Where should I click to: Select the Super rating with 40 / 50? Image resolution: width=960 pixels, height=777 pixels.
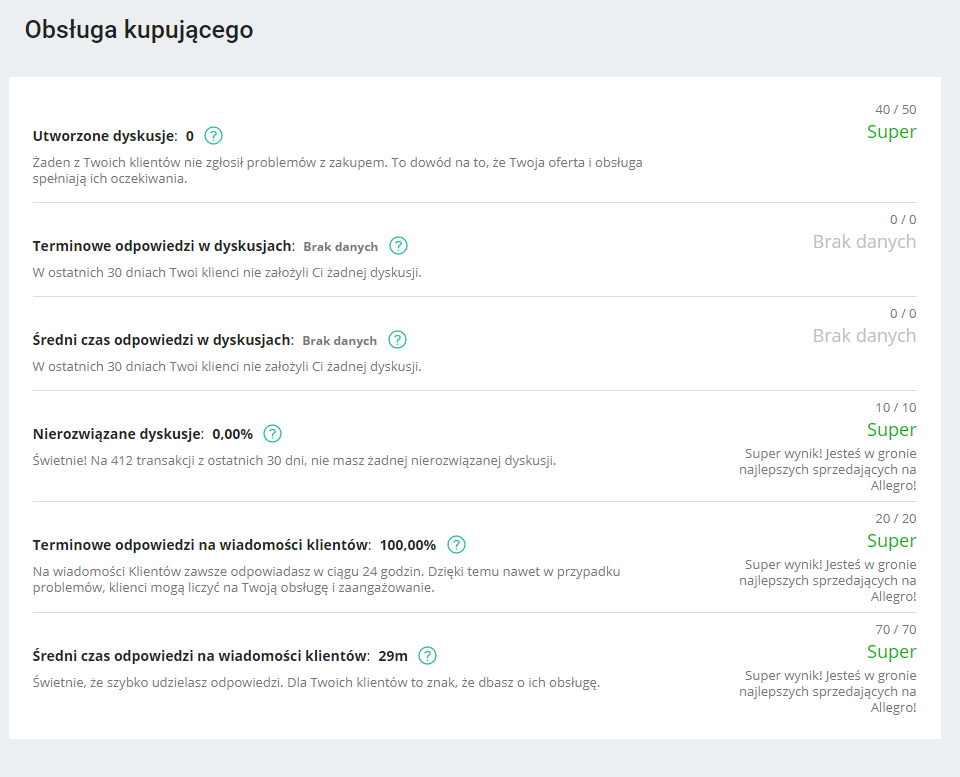pyautogui.click(x=891, y=132)
